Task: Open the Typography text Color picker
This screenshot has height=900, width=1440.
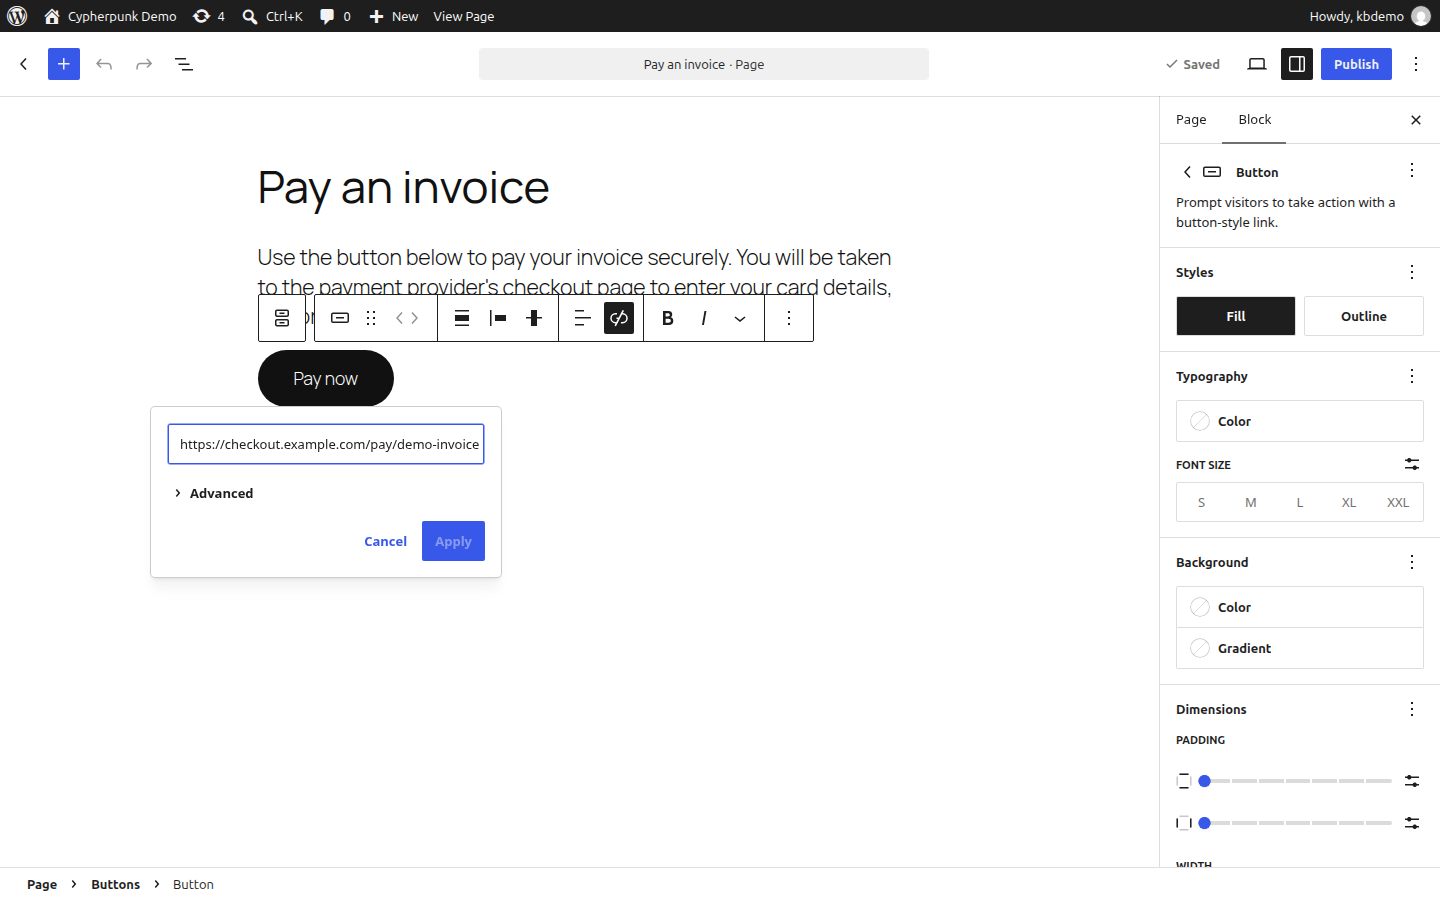Action: pos(1300,421)
